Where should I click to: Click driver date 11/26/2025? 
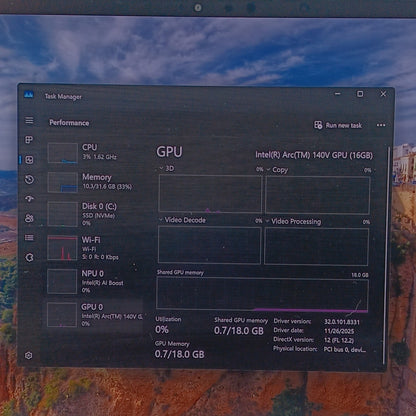(x=339, y=331)
